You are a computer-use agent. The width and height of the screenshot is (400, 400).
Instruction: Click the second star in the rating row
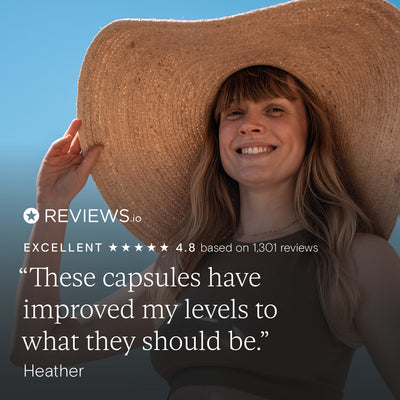pos(126,248)
